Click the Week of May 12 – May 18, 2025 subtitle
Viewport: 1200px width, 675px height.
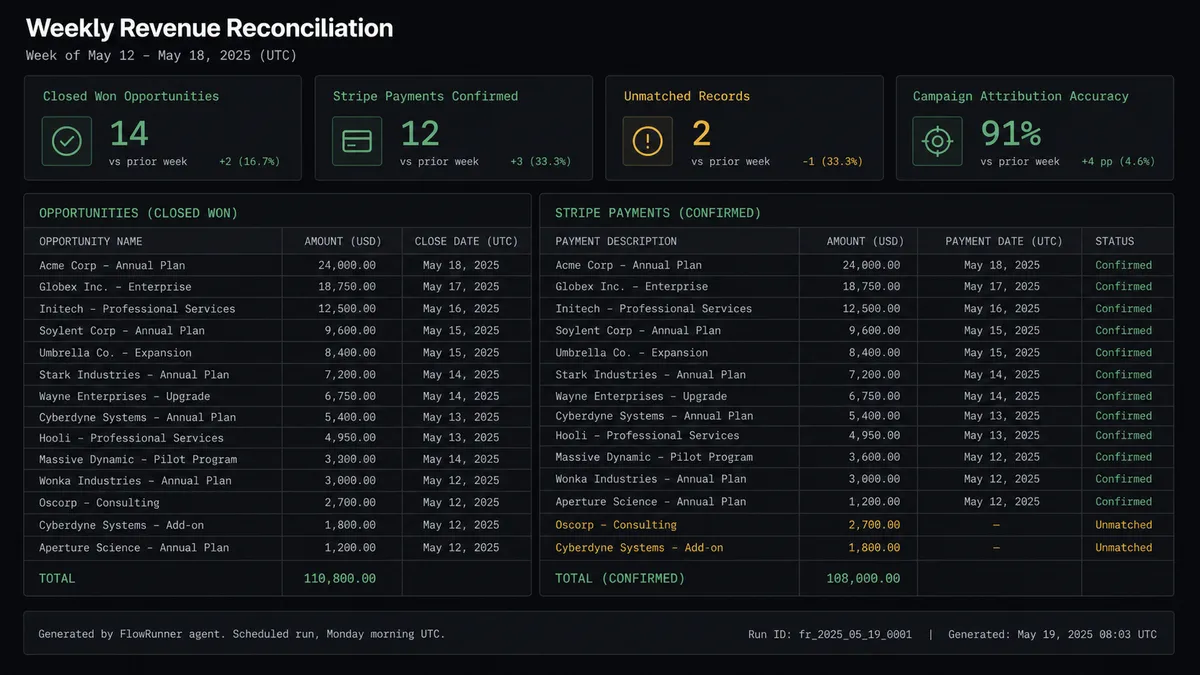pyautogui.click(x=161, y=56)
